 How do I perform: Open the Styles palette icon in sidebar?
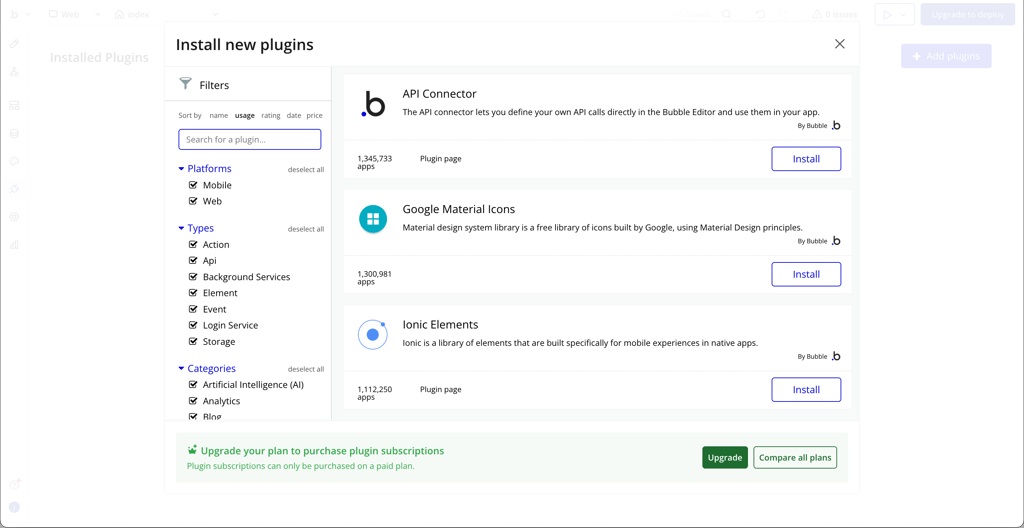pos(14,161)
